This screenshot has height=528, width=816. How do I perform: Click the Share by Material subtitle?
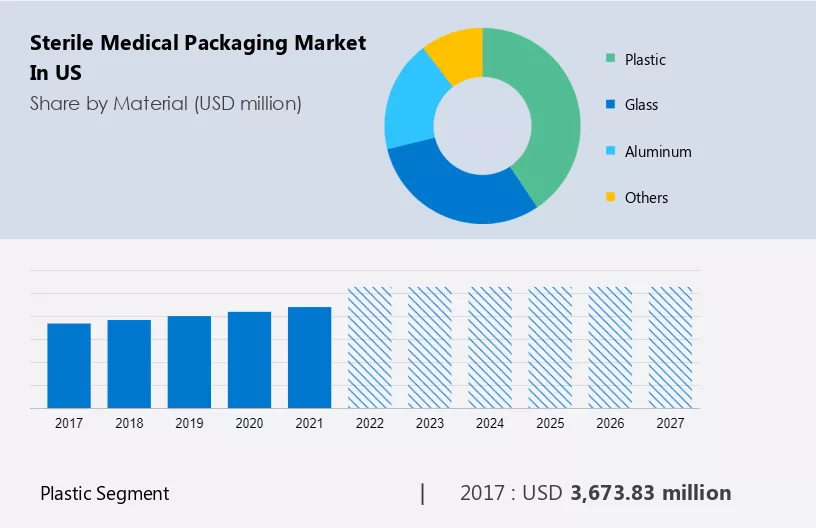(x=165, y=104)
